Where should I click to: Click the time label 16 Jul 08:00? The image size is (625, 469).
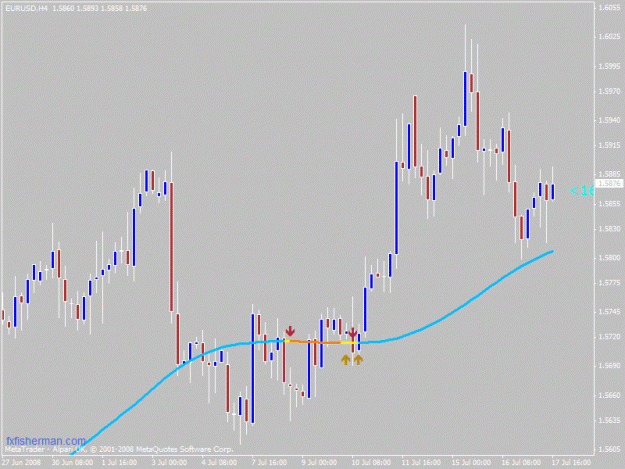(x=521, y=463)
